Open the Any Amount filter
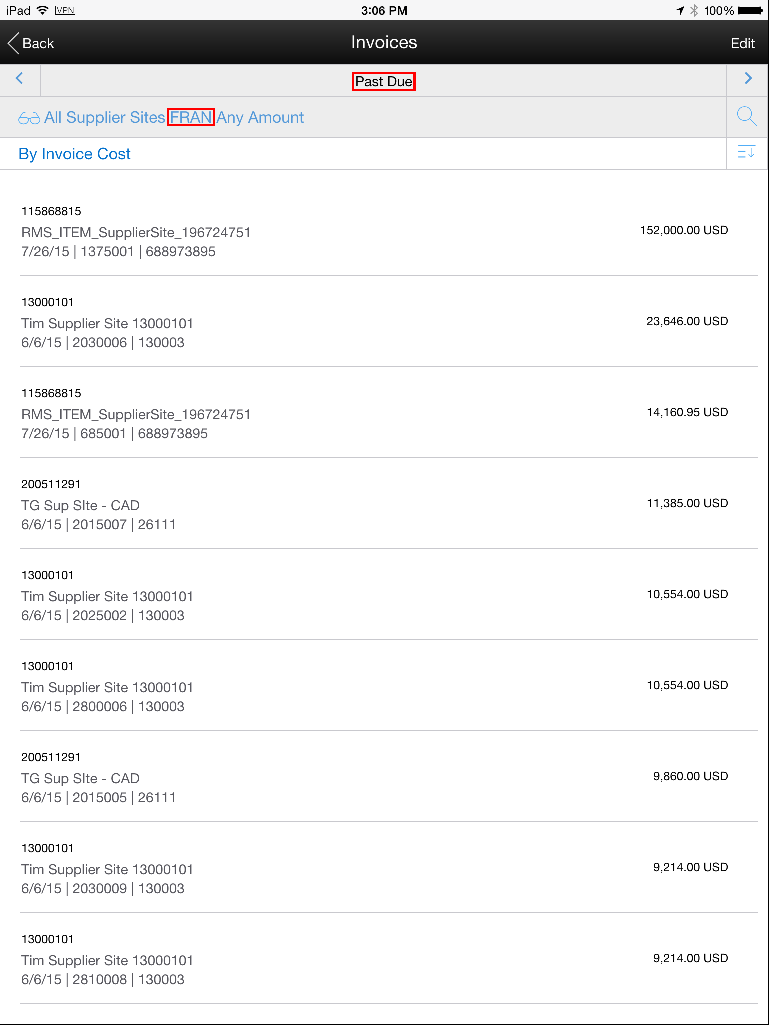The image size is (769, 1025). (x=260, y=118)
